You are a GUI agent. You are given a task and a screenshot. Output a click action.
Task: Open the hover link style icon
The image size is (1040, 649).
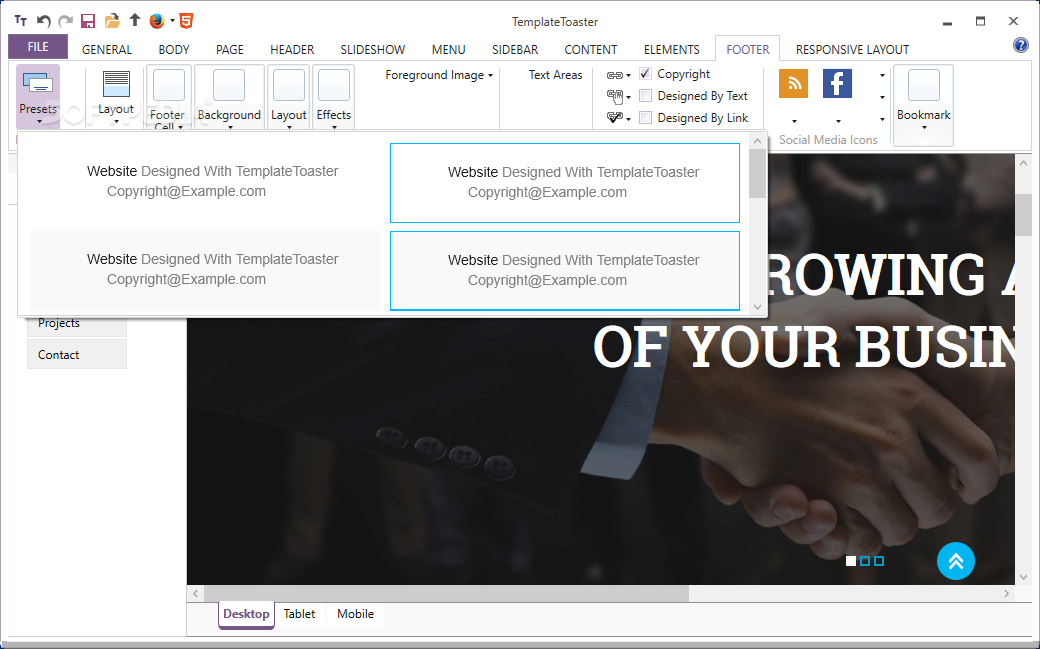point(618,97)
